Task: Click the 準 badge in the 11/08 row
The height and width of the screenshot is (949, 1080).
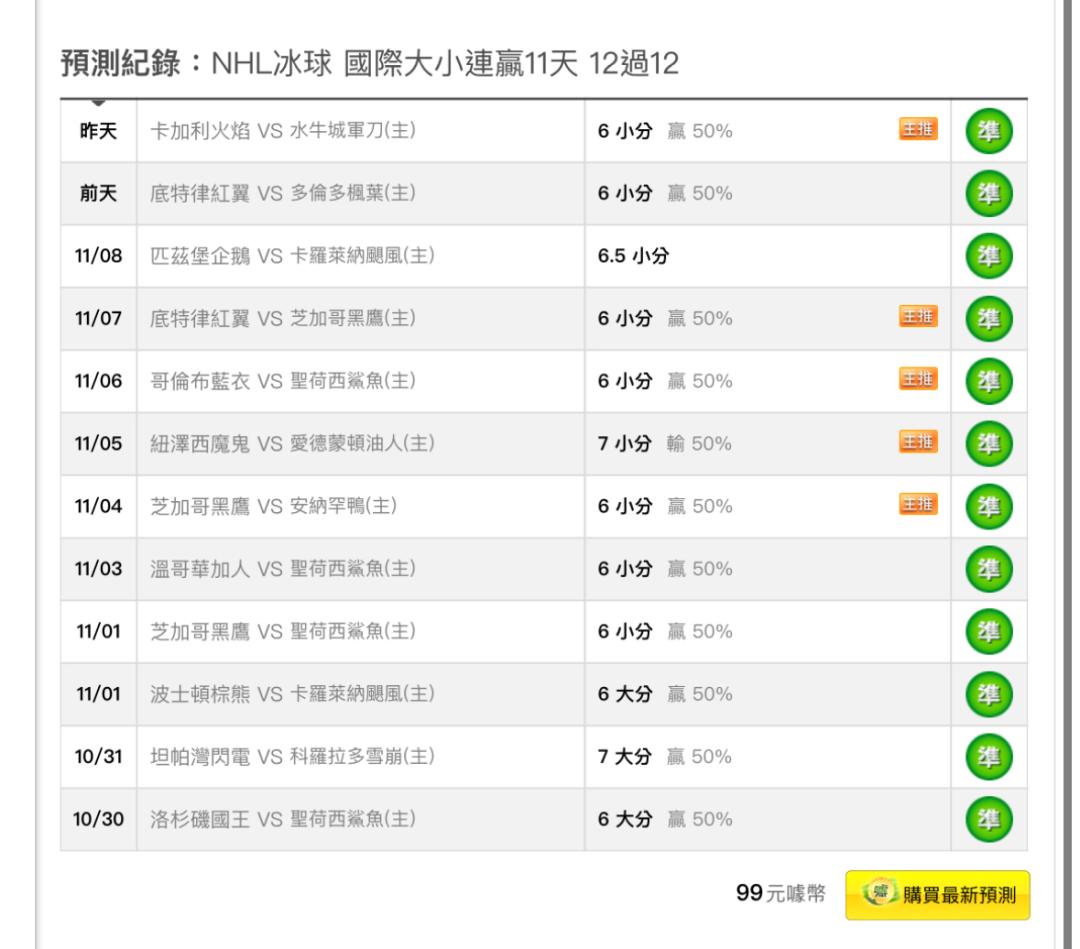Action: [x=988, y=256]
